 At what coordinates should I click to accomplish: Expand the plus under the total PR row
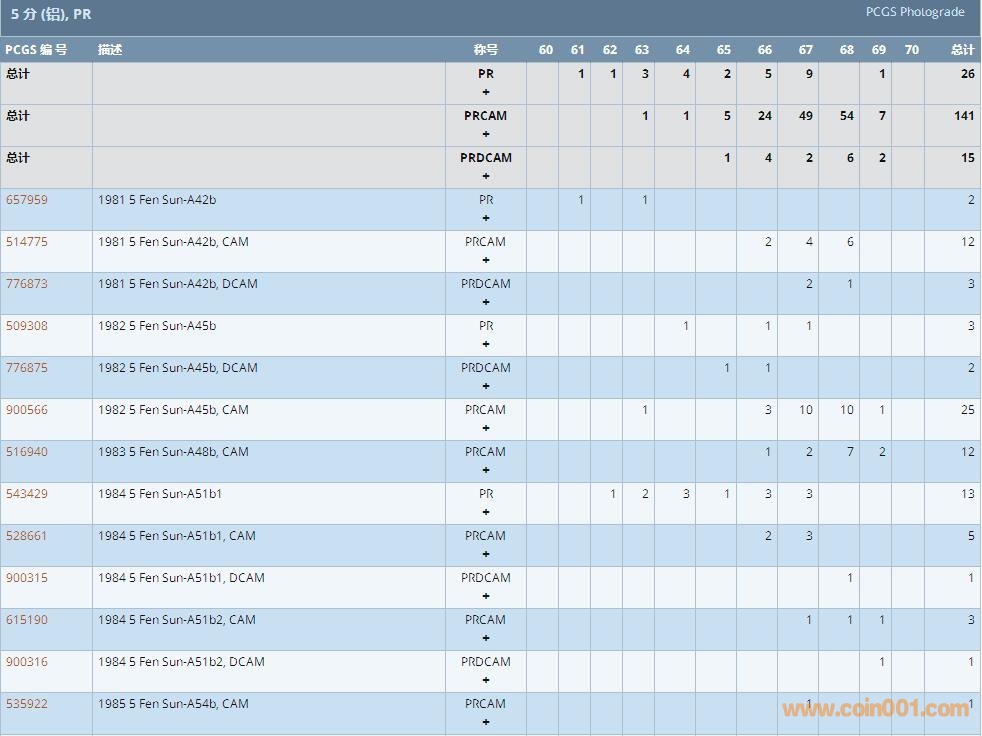[x=486, y=92]
